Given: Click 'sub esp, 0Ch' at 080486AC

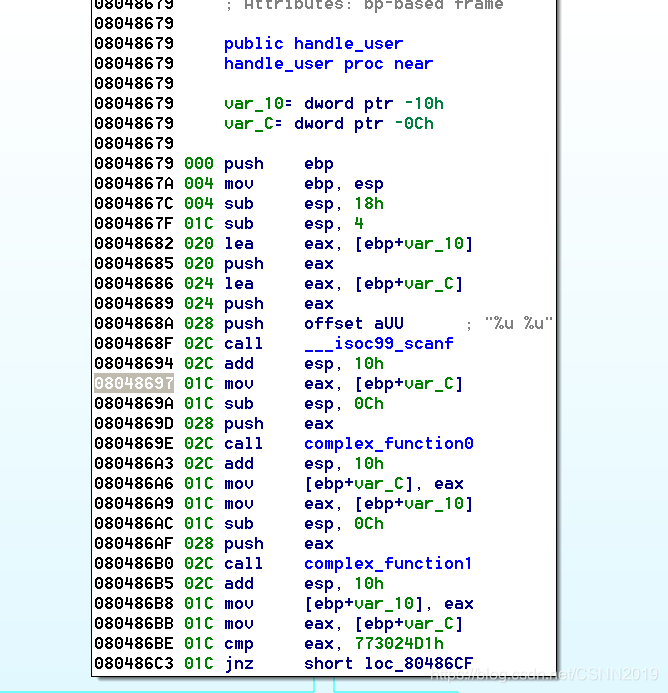Looking at the screenshot, I should coord(304,523).
